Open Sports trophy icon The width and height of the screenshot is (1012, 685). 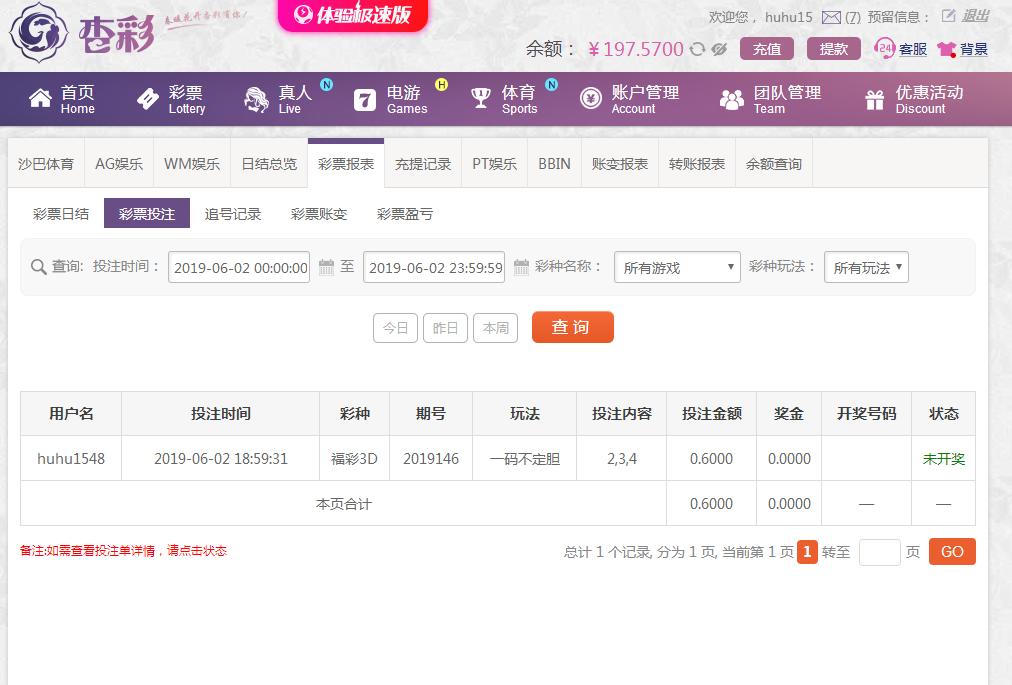pos(481,99)
